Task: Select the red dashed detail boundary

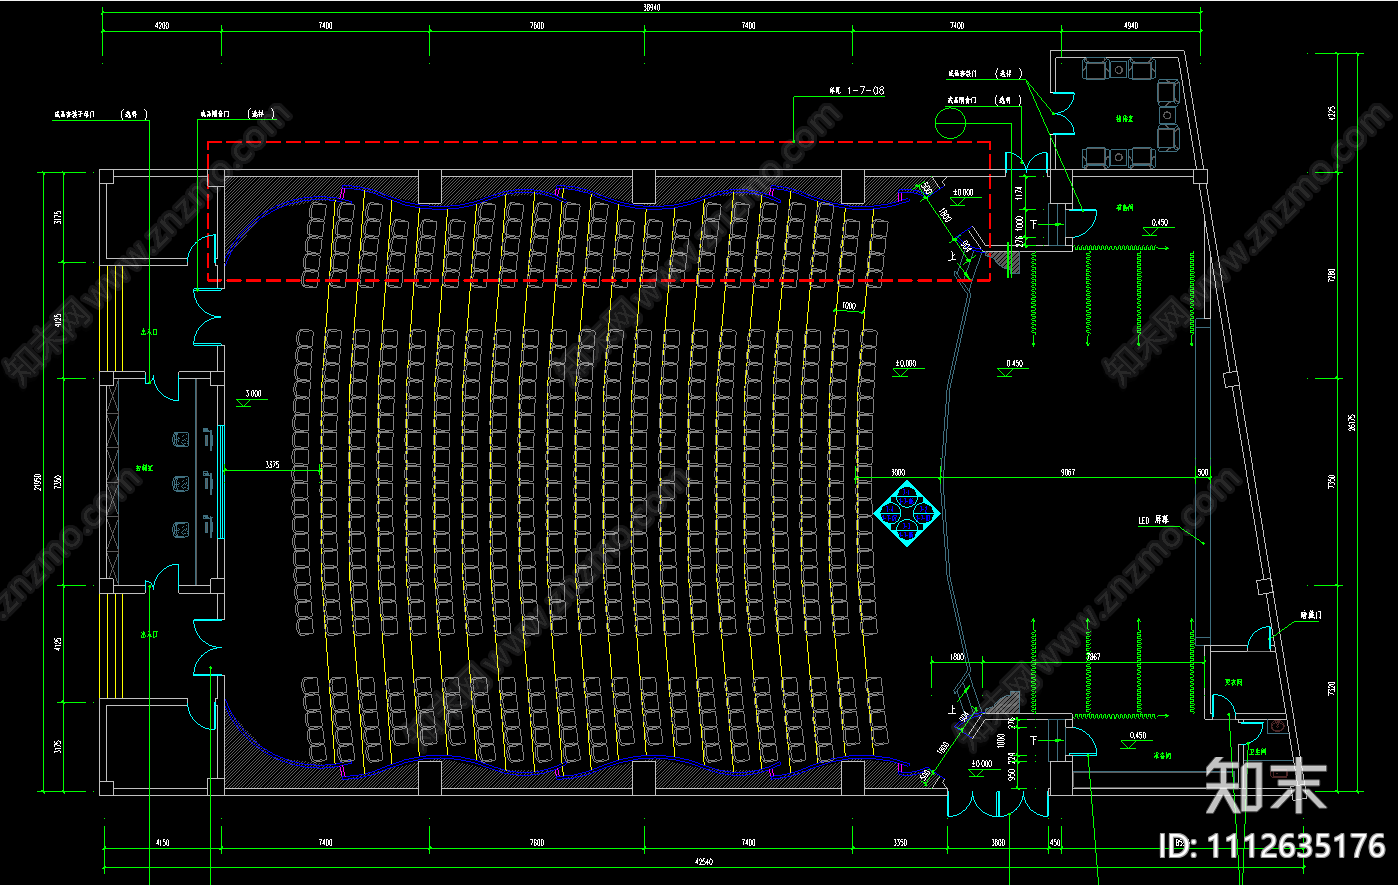Action: tap(599, 211)
